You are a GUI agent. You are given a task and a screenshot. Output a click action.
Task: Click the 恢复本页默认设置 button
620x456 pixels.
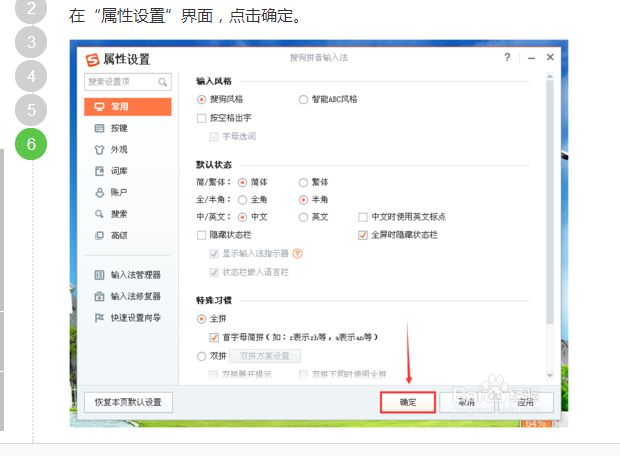(129, 403)
